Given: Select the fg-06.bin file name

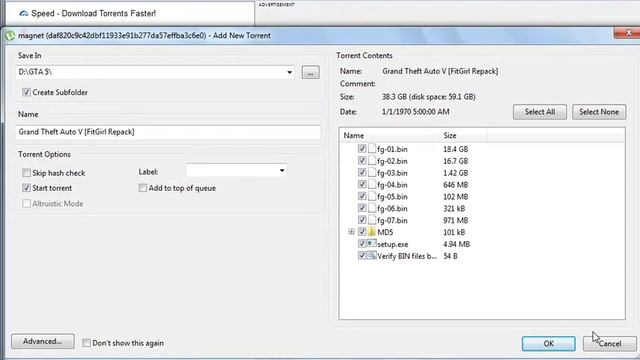Looking at the screenshot, I should (x=392, y=209).
